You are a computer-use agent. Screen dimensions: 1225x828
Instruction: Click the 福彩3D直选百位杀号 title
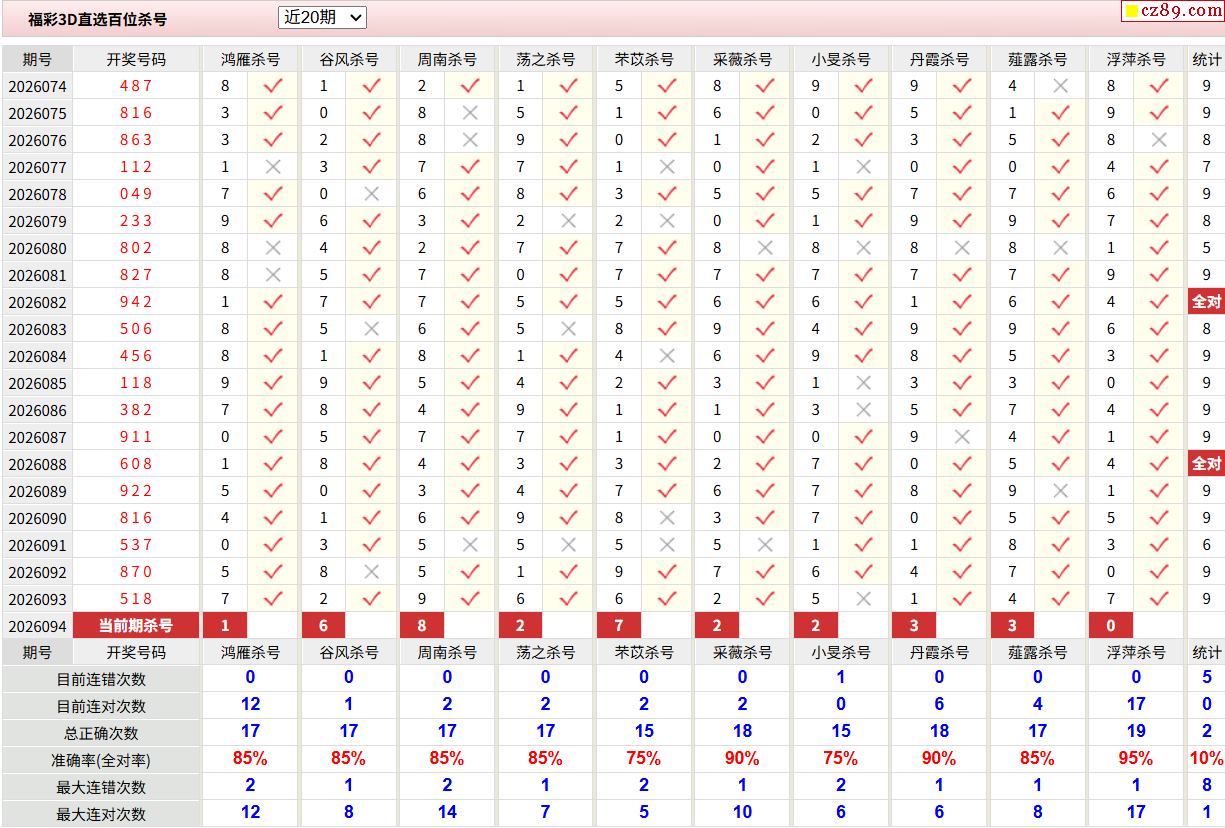[98, 19]
